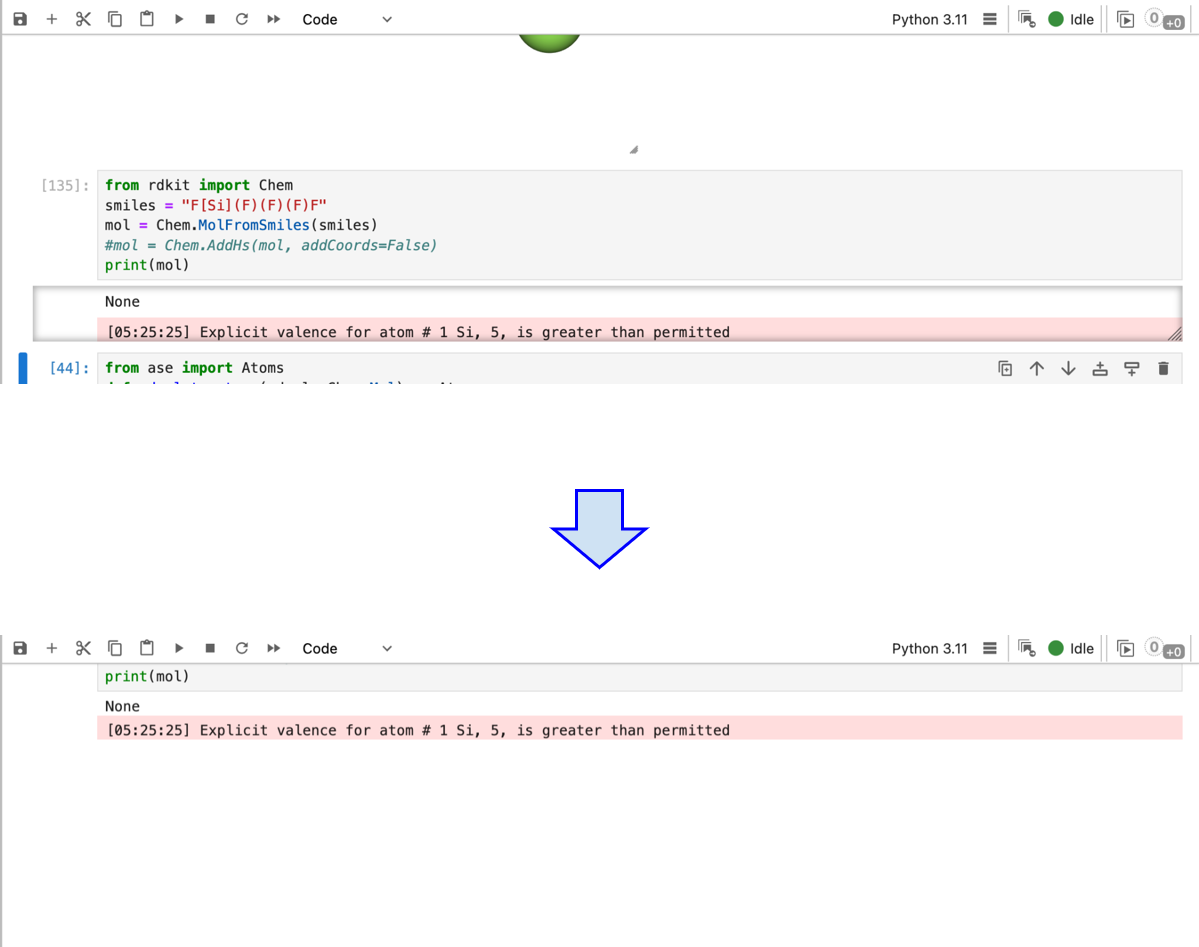The image size is (1199, 947).
Task: Move cell 44 down with the arrow icon
Action: tap(1068, 369)
